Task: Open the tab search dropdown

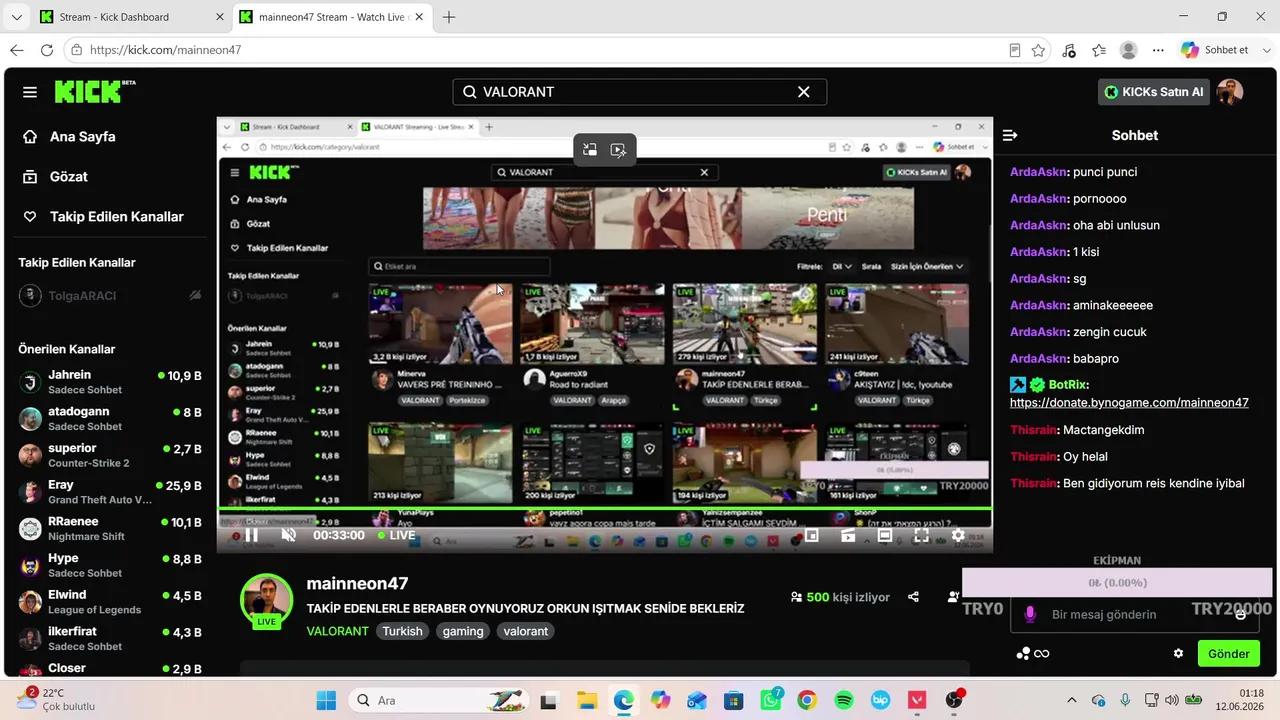Action: point(16,17)
